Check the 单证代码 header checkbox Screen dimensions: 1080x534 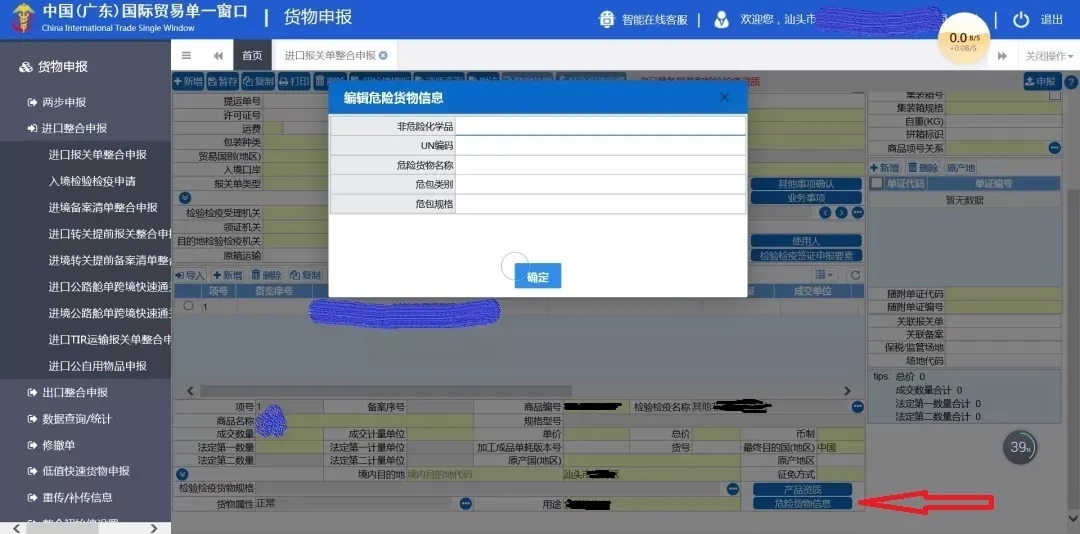point(877,184)
